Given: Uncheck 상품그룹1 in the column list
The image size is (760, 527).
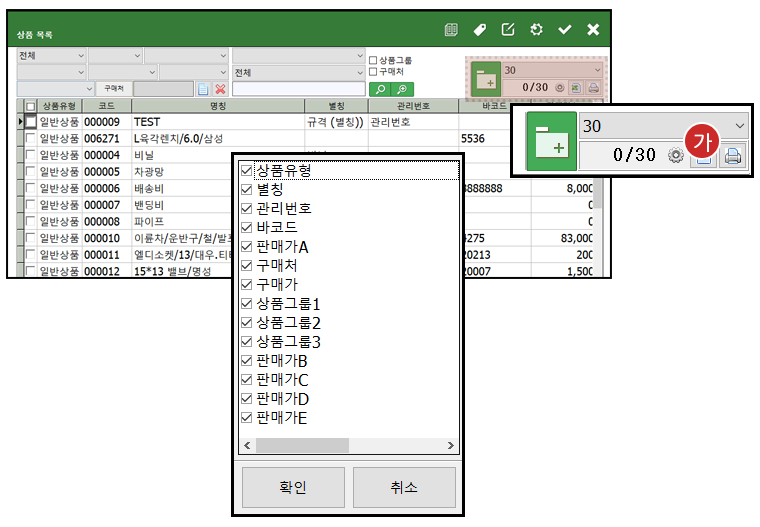Looking at the screenshot, I should [247, 303].
